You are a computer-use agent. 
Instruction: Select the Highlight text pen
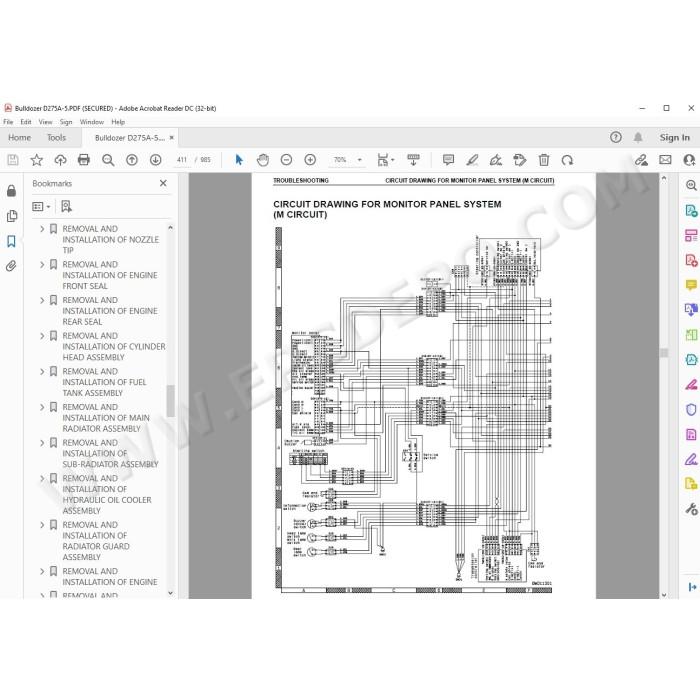pyautogui.click(x=472, y=160)
